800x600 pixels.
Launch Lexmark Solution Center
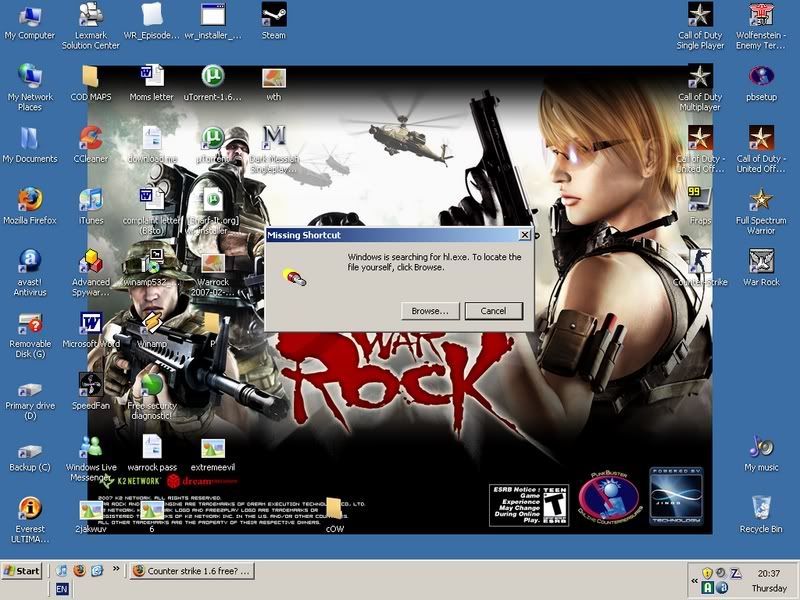click(x=90, y=16)
